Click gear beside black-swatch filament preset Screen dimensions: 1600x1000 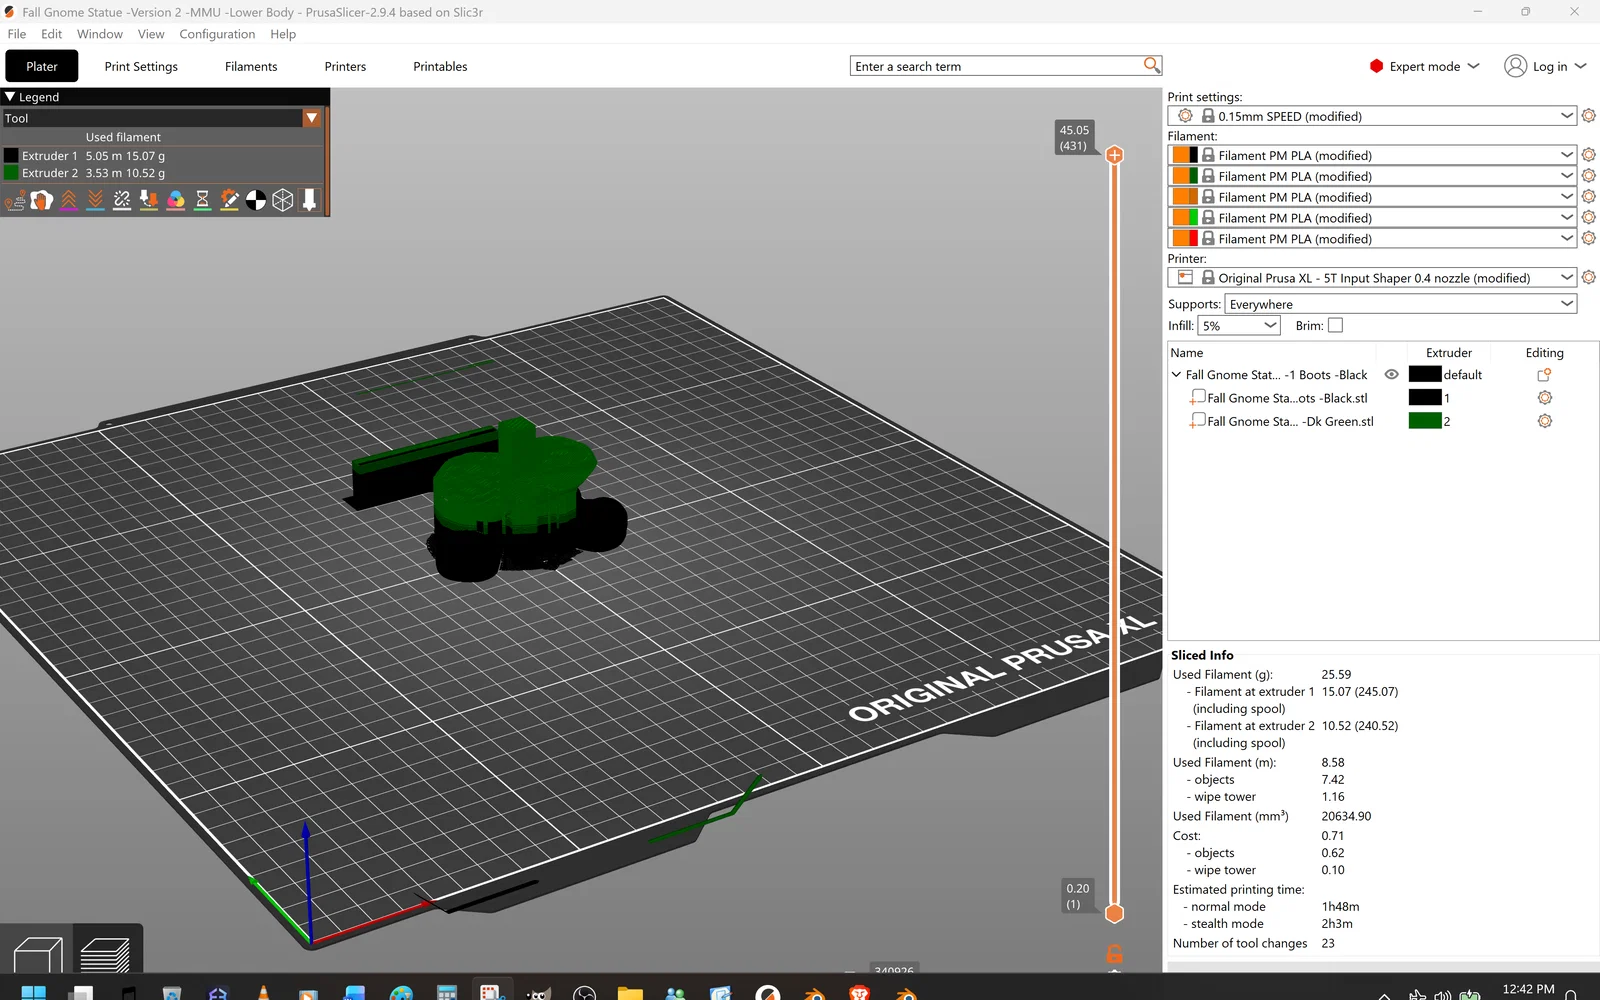point(1589,155)
